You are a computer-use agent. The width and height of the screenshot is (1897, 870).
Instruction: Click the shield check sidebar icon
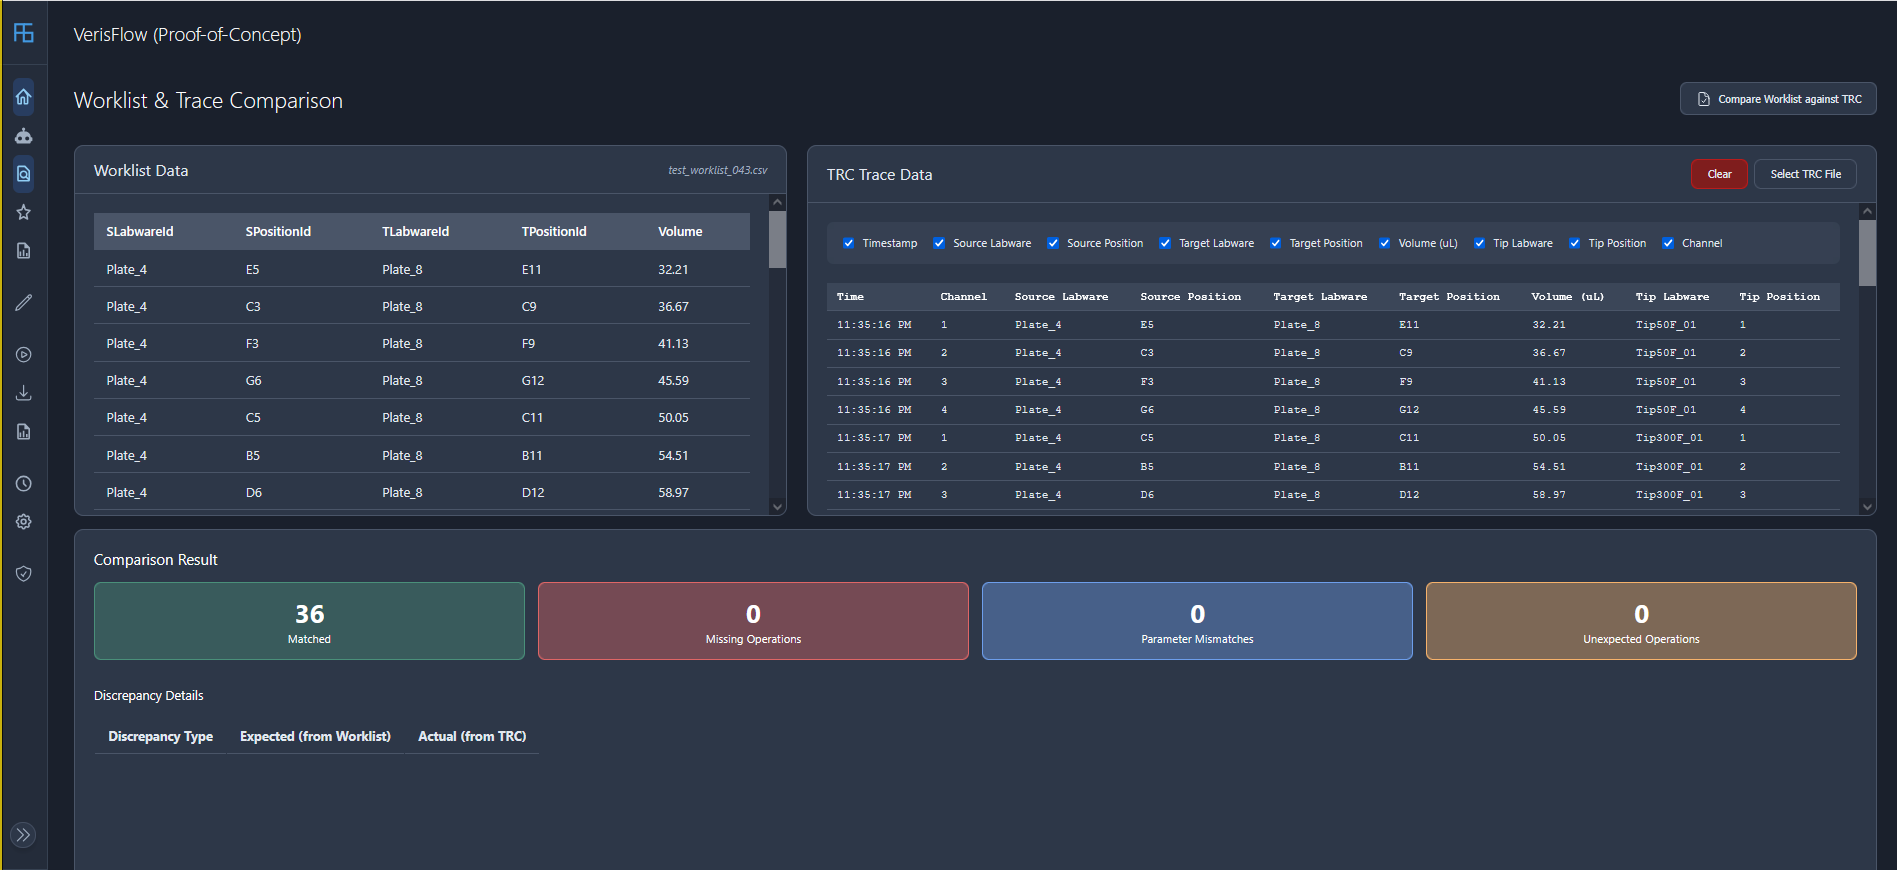coord(23,574)
